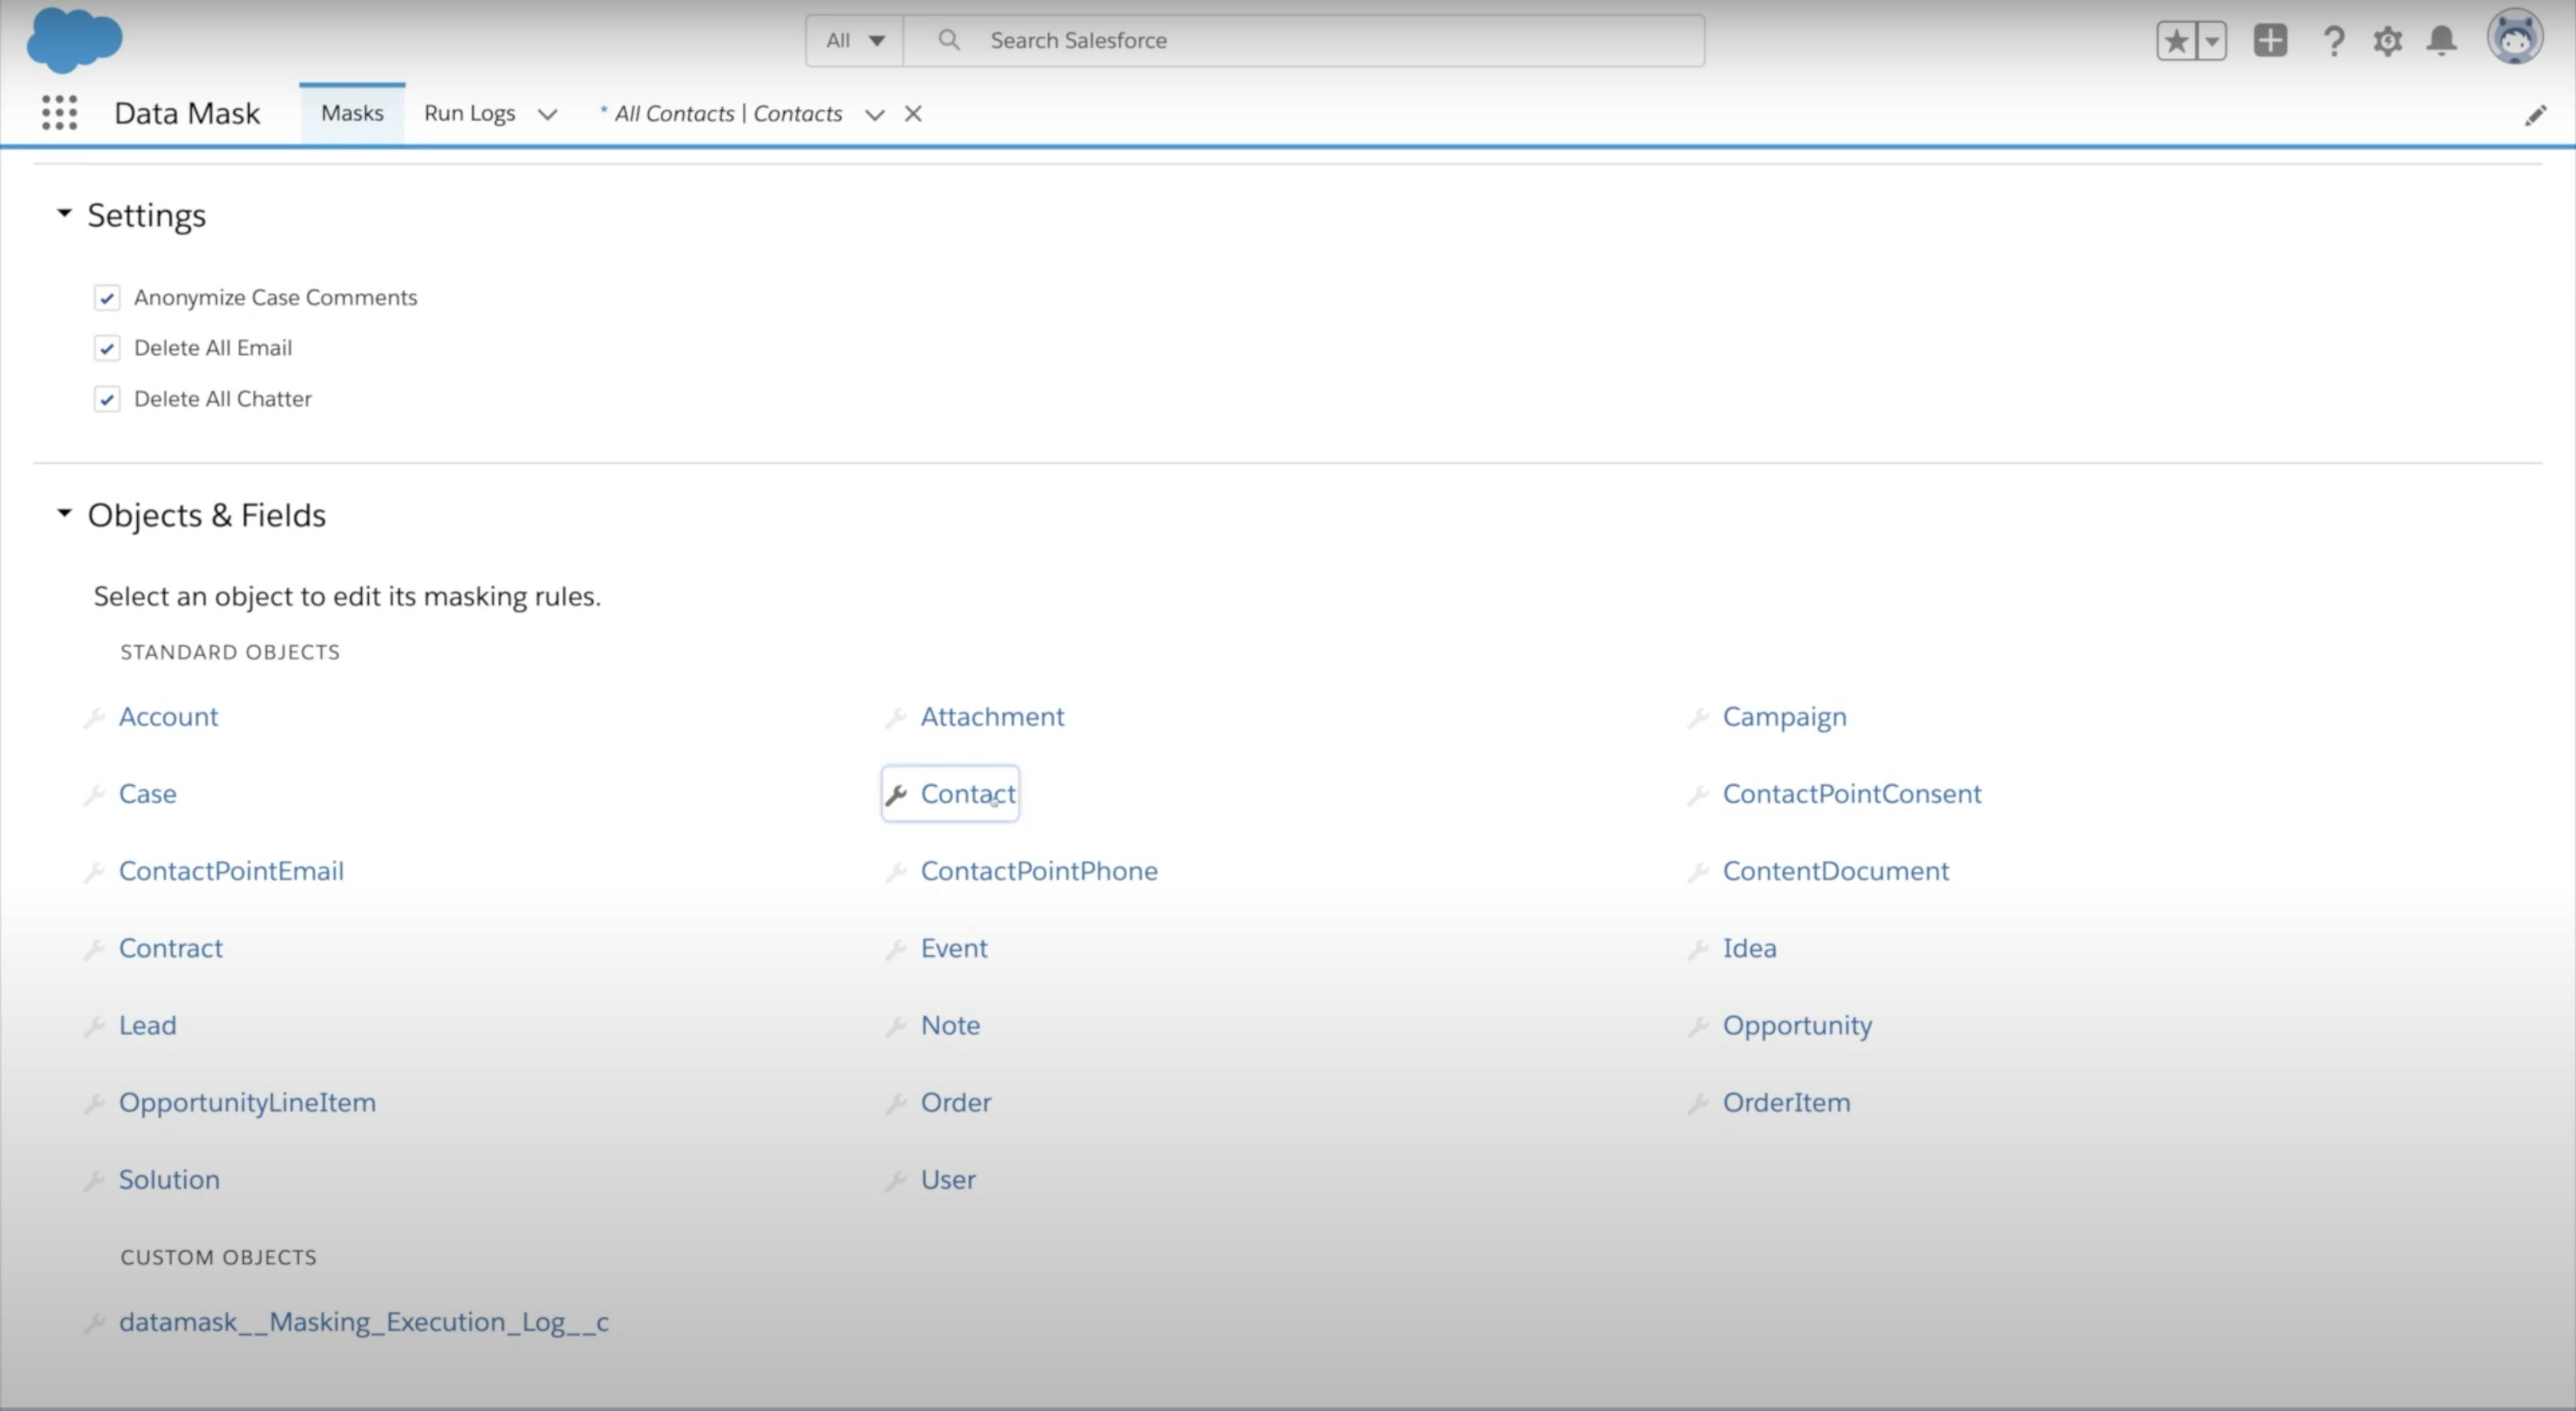Click the Search Salesforce input field
Viewport: 2576px width, 1411px height.
coord(1304,41)
